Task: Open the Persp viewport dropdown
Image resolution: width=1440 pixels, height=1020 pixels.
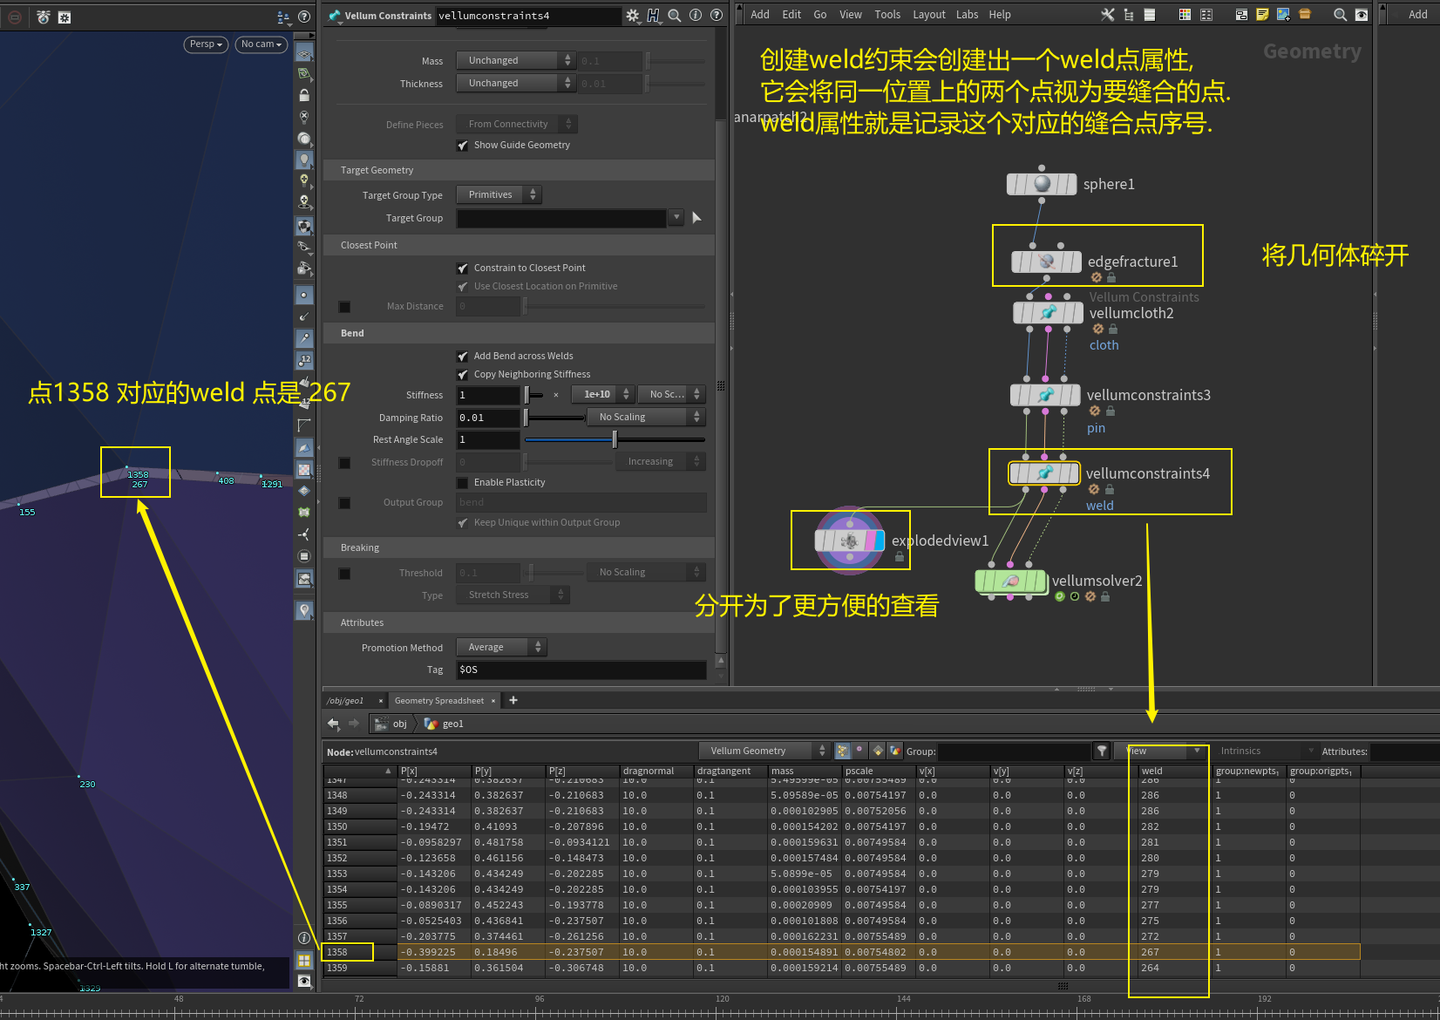Action: pyautogui.click(x=206, y=44)
